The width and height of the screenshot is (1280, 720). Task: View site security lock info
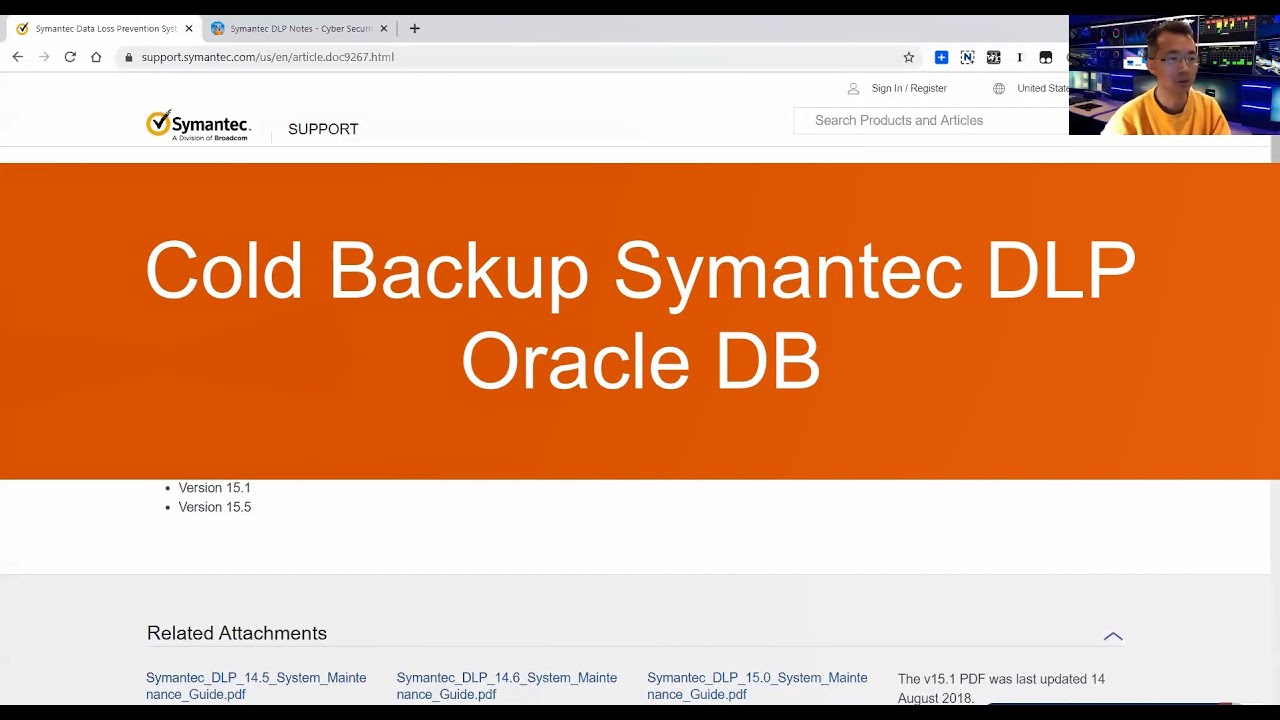pos(128,57)
